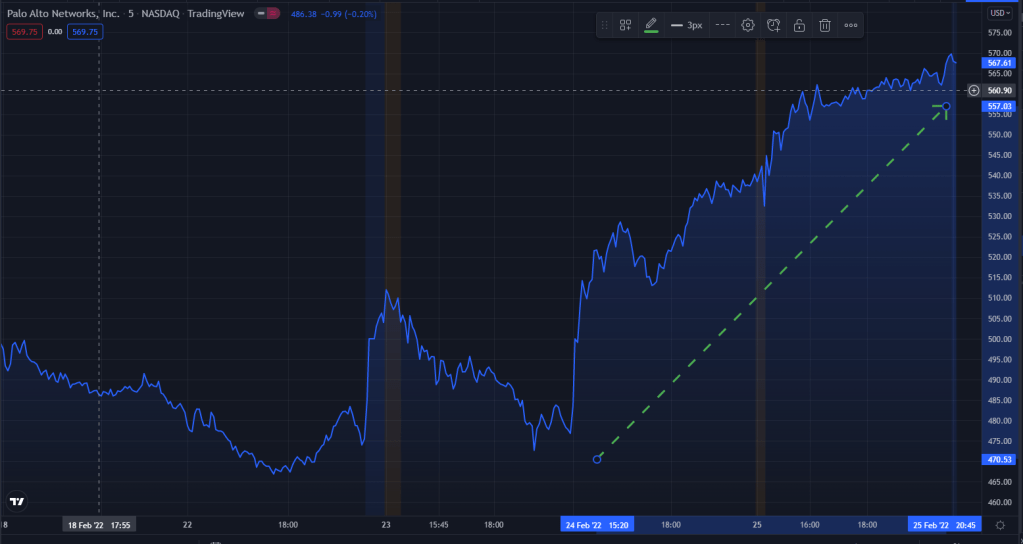Click the red 569.75 sell button
The image size is (1023, 544).
pos(22,32)
